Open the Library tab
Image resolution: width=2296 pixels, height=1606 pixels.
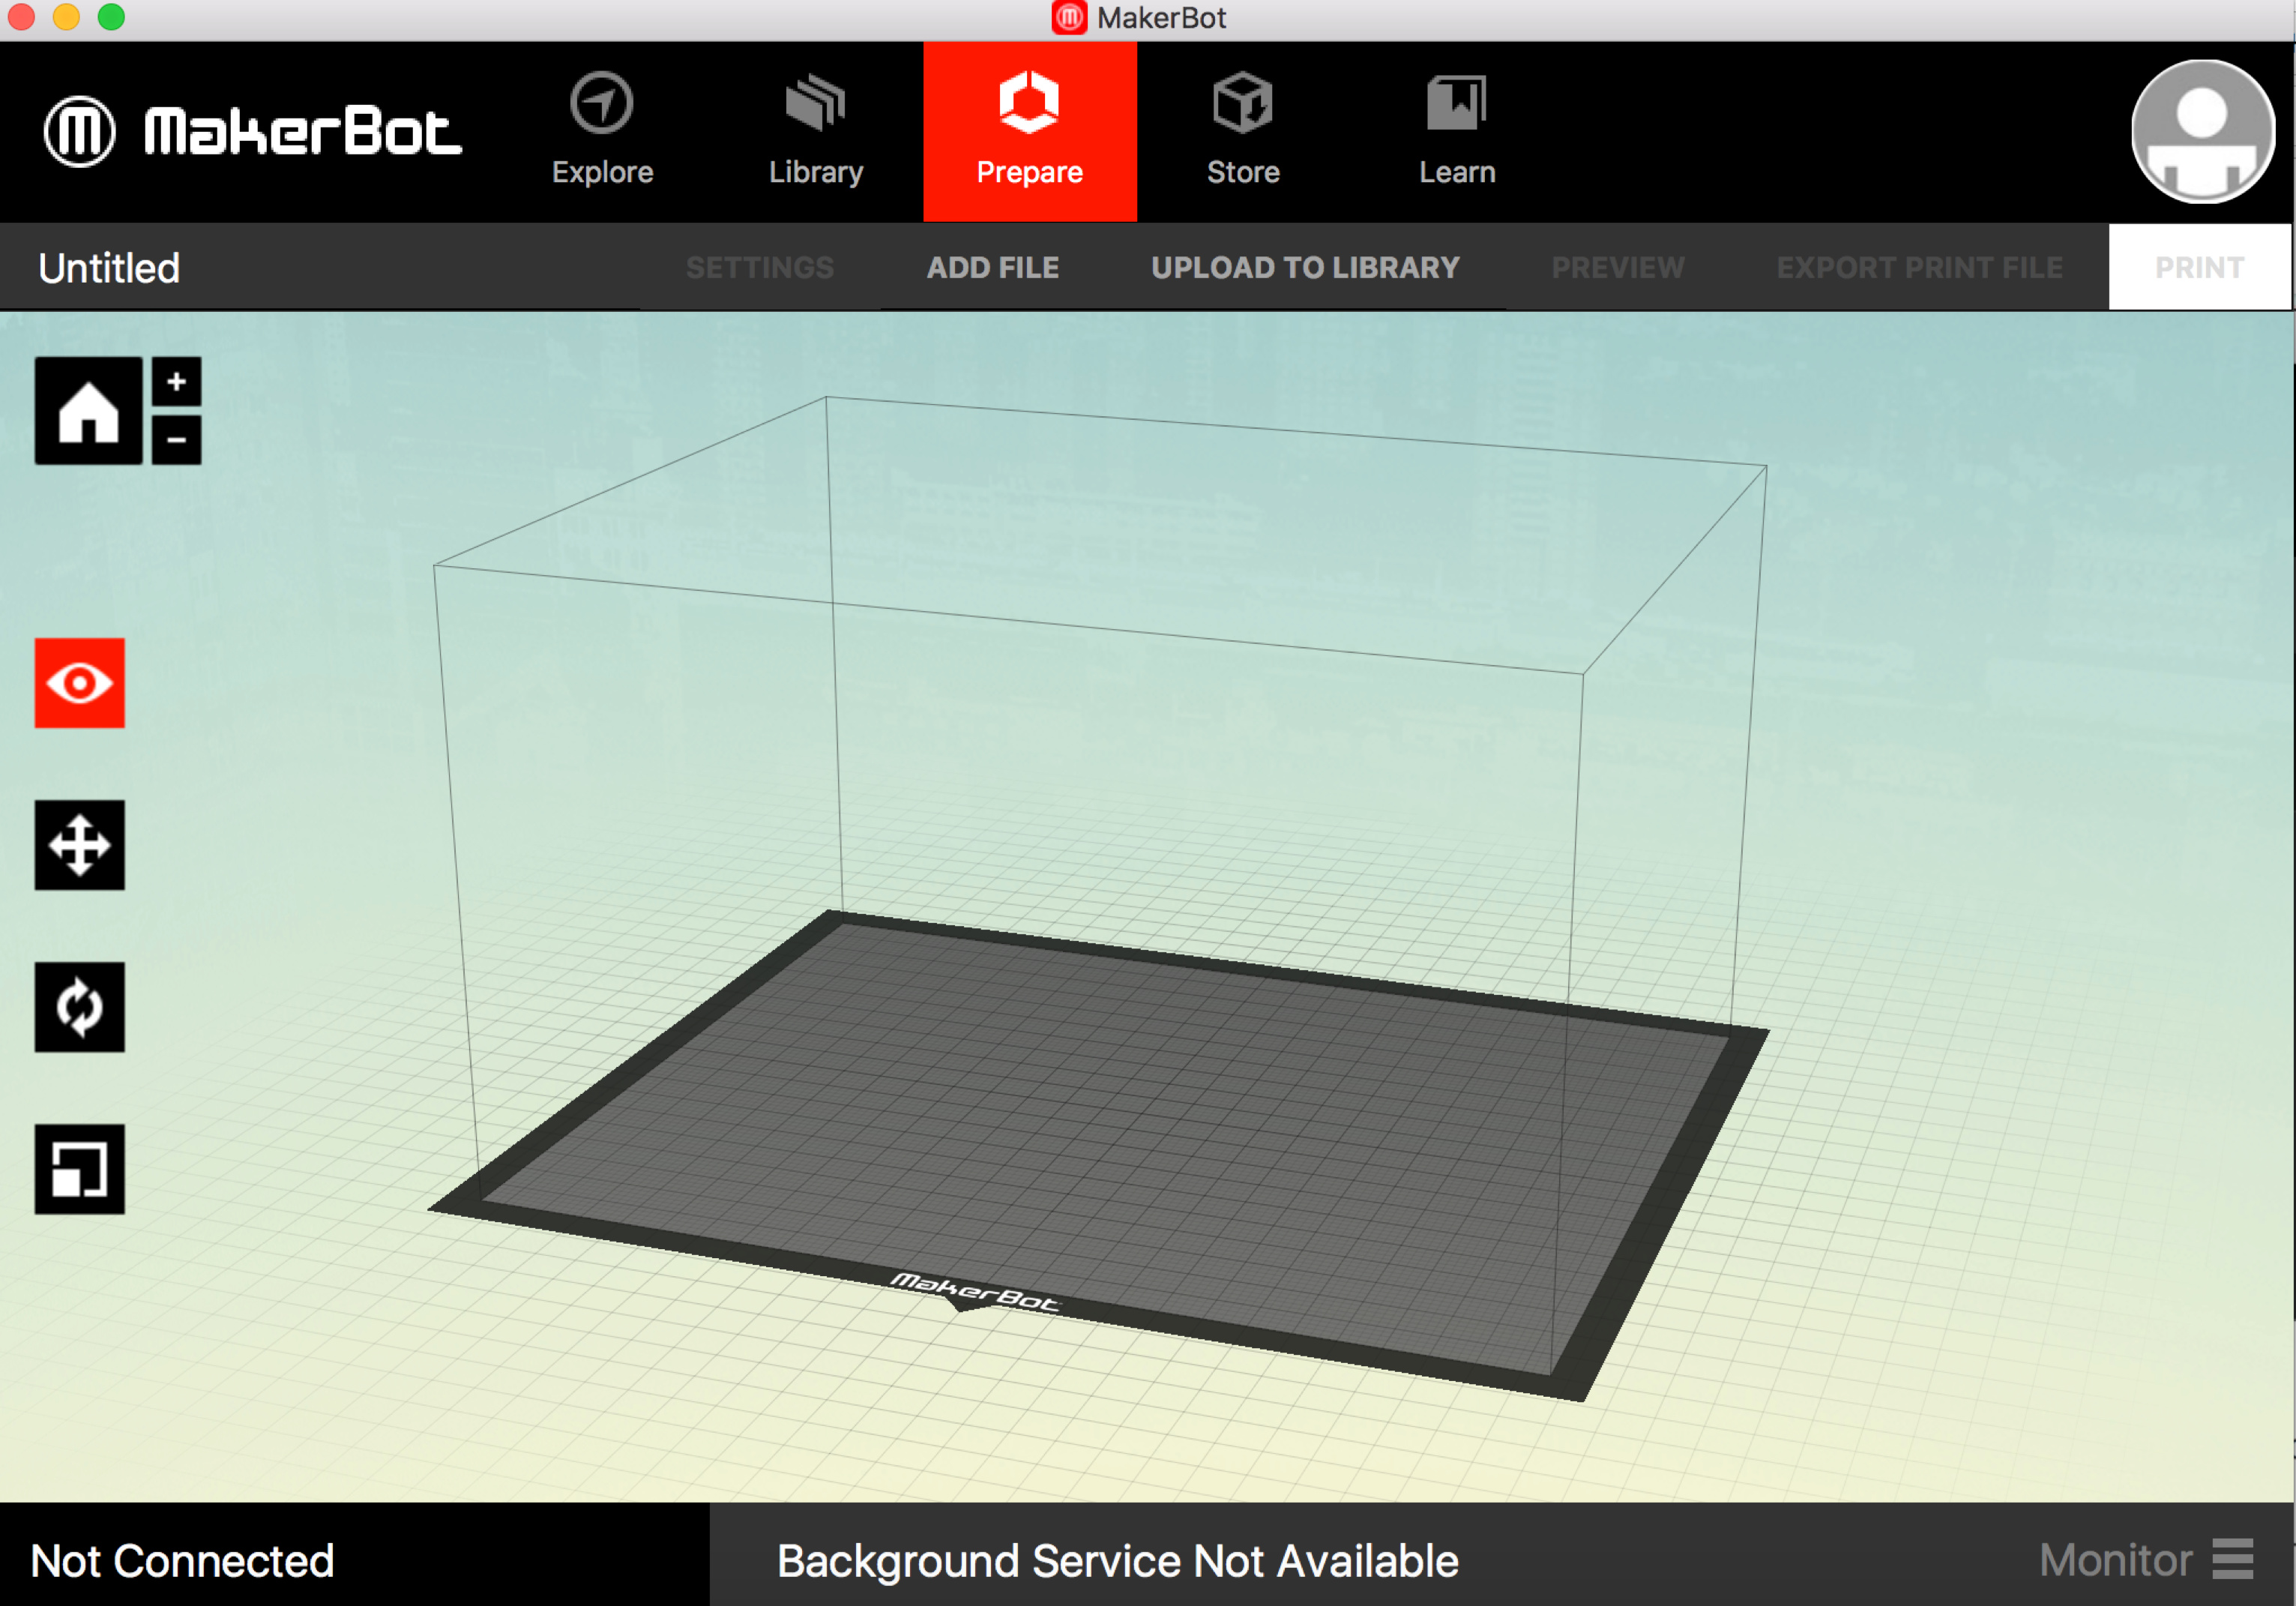pos(816,131)
